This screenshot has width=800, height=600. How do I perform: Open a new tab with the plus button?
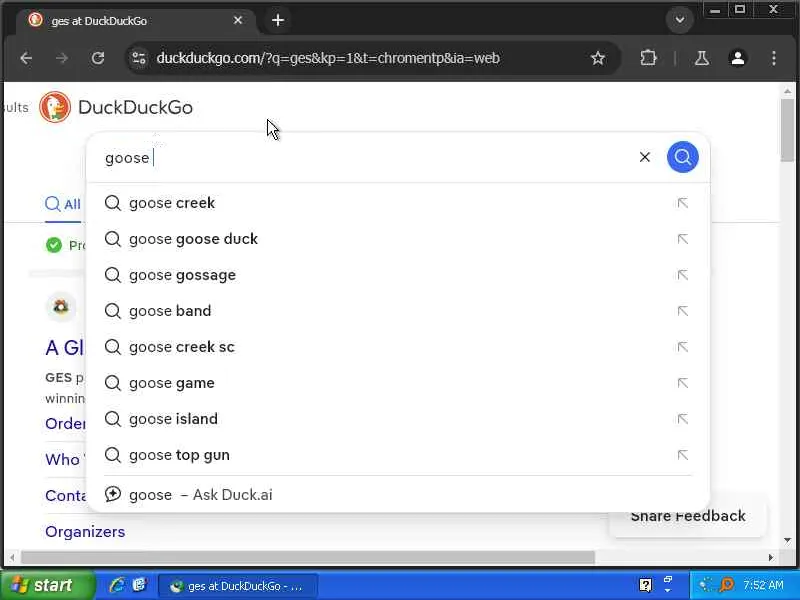278,20
